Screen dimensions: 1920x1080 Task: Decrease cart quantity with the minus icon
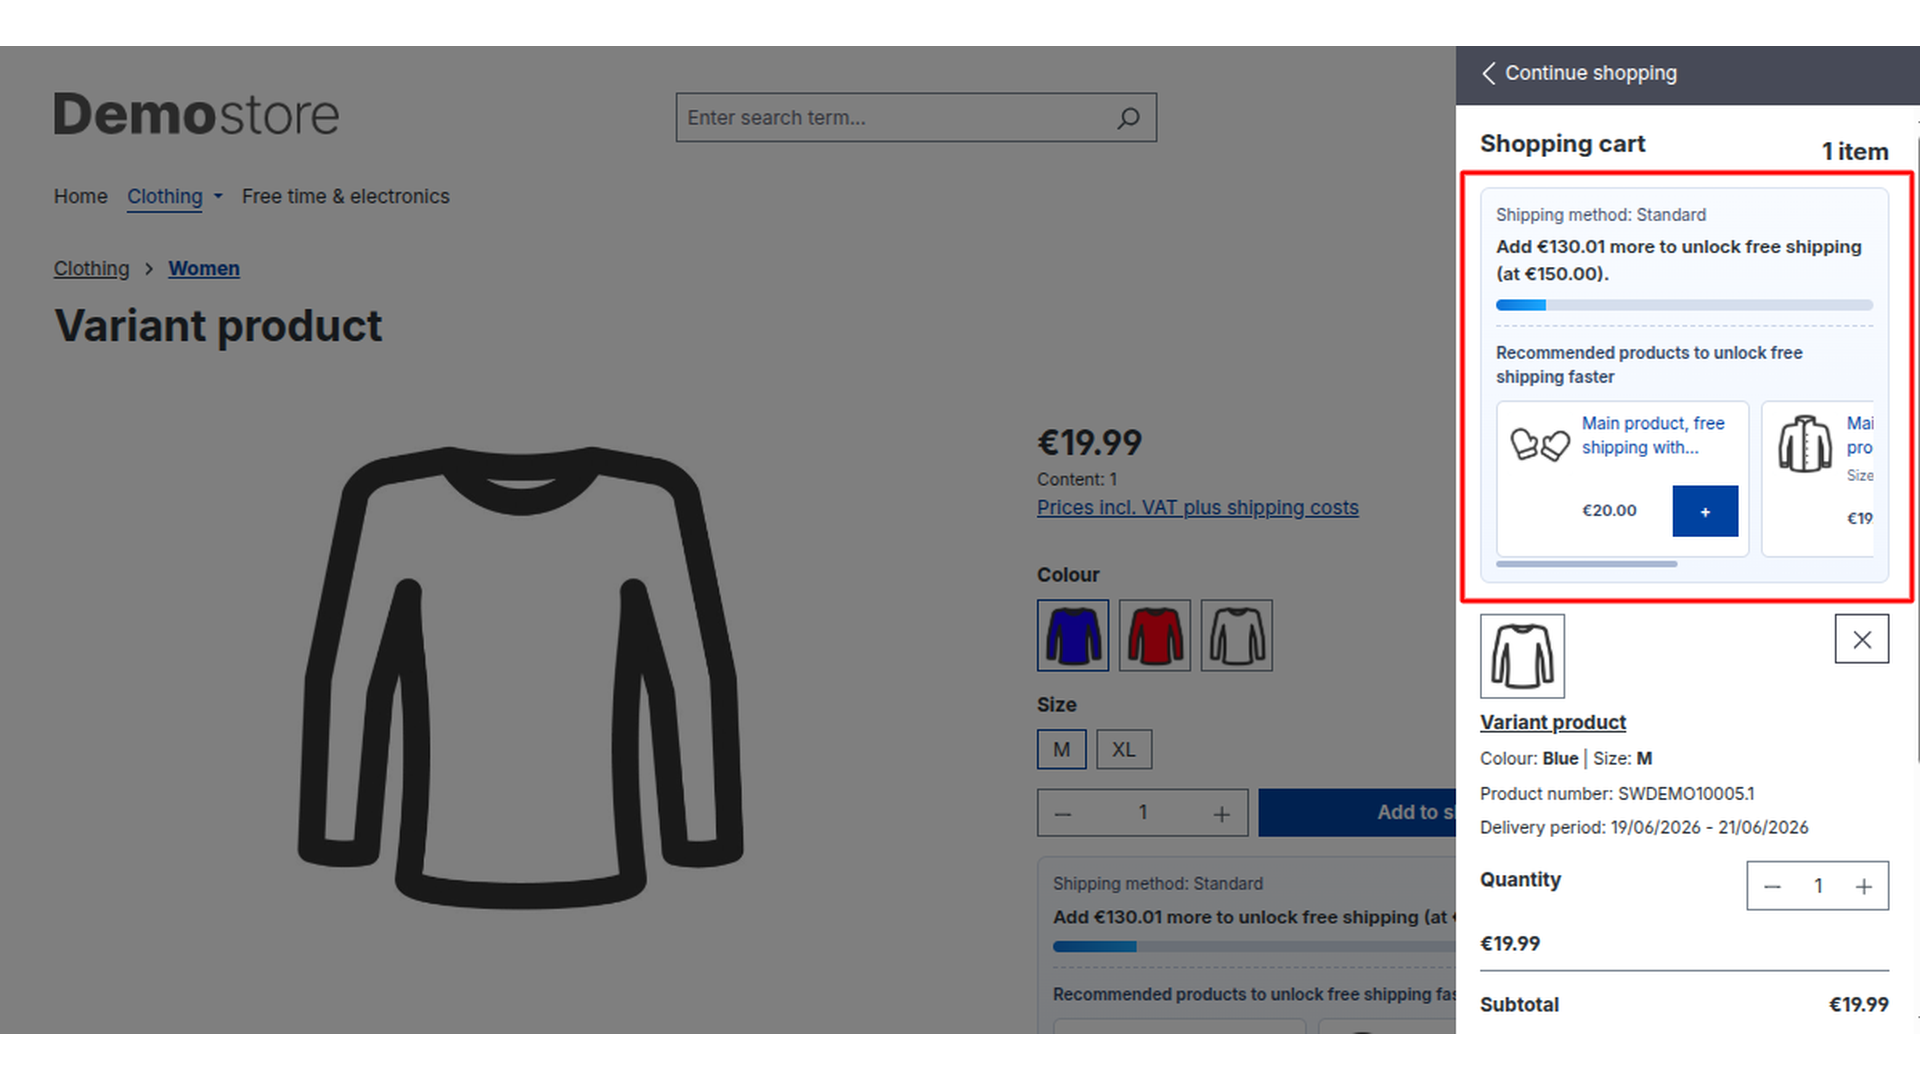click(1772, 886)
